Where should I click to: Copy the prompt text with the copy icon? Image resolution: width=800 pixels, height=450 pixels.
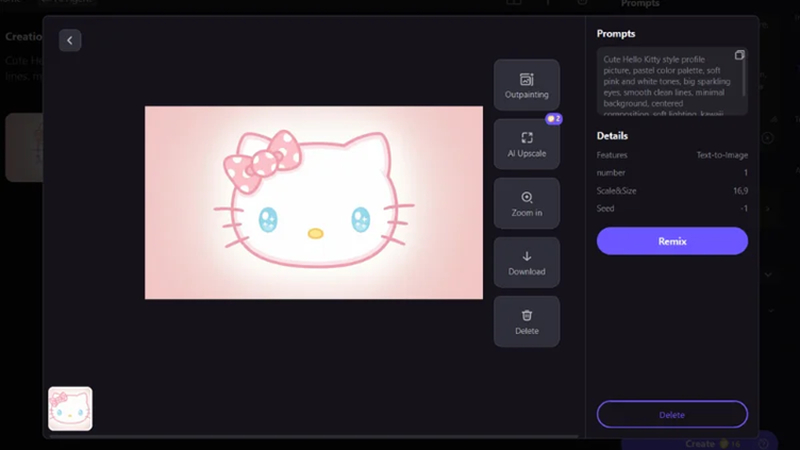click(739, 55)
